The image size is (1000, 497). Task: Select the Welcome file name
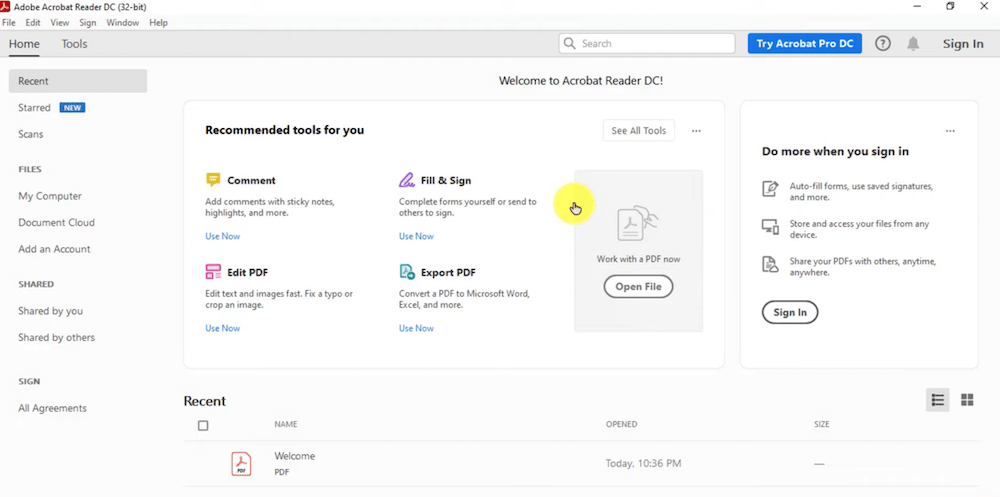pyautogui.click(x=295, y=456)
